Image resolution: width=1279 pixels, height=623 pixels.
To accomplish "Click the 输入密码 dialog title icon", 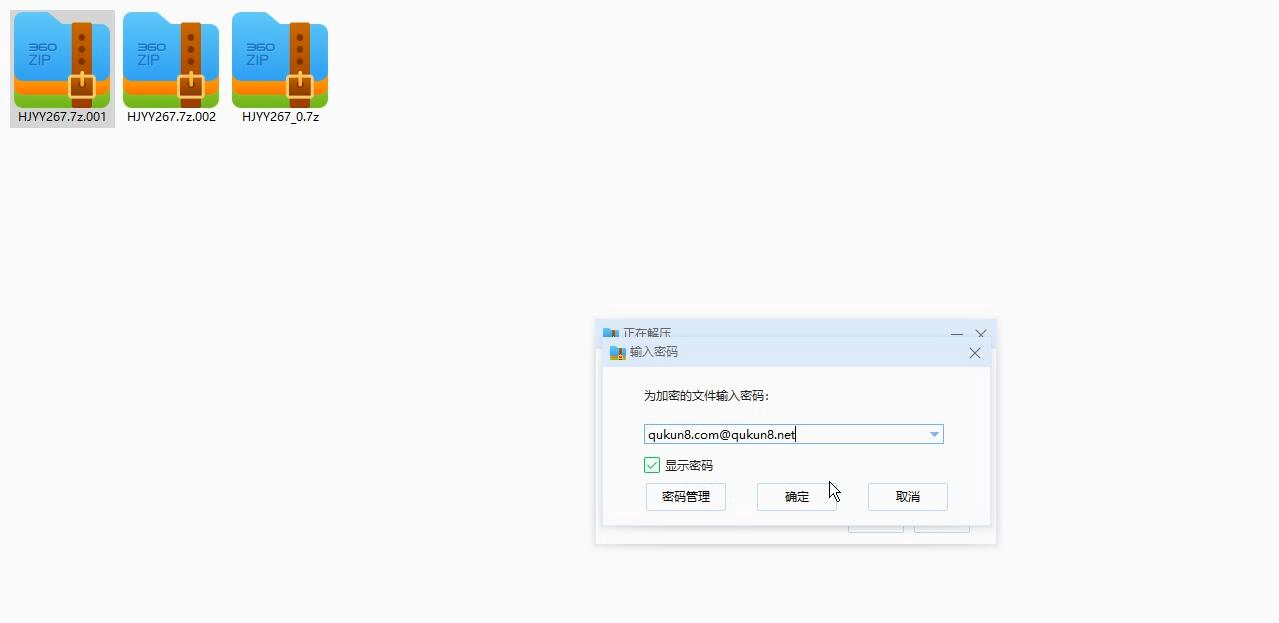I will tap(617, 353).
